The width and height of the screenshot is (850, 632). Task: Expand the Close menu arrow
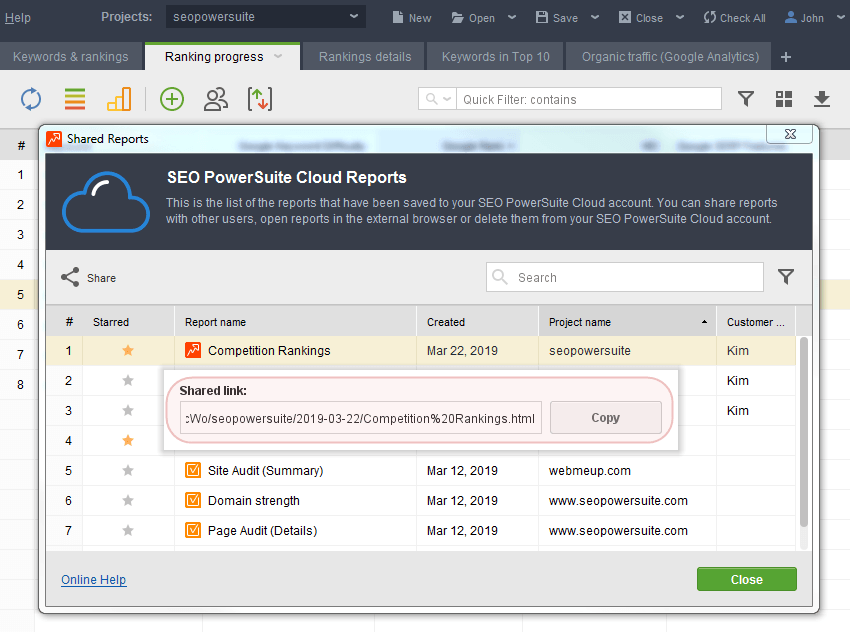tap(680, 17)
